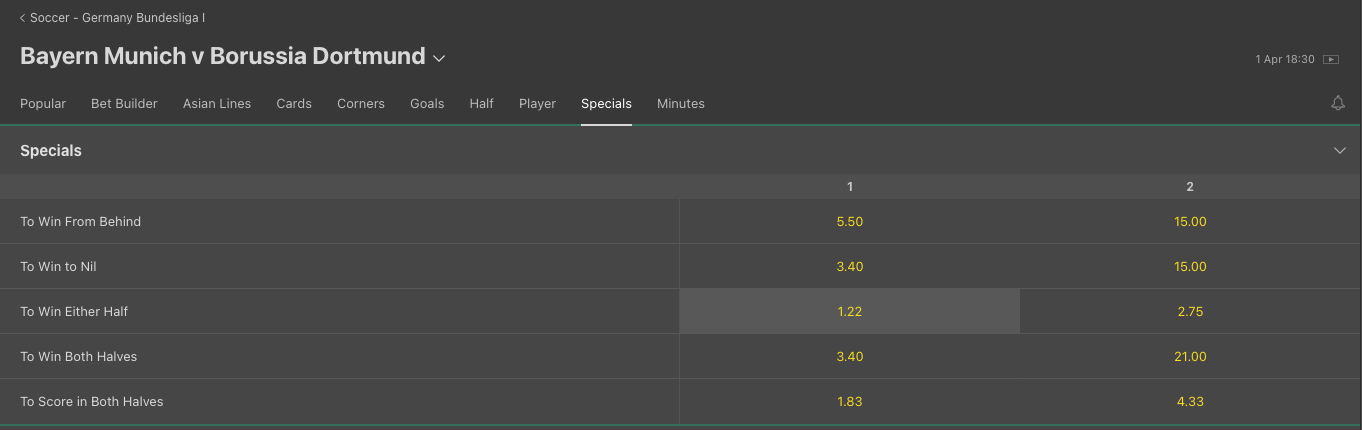Image resolution: width=1362 pixels, height=430 pixels.
Task: Select the Asian Lines tab
Action: click(x=217, y=104)
